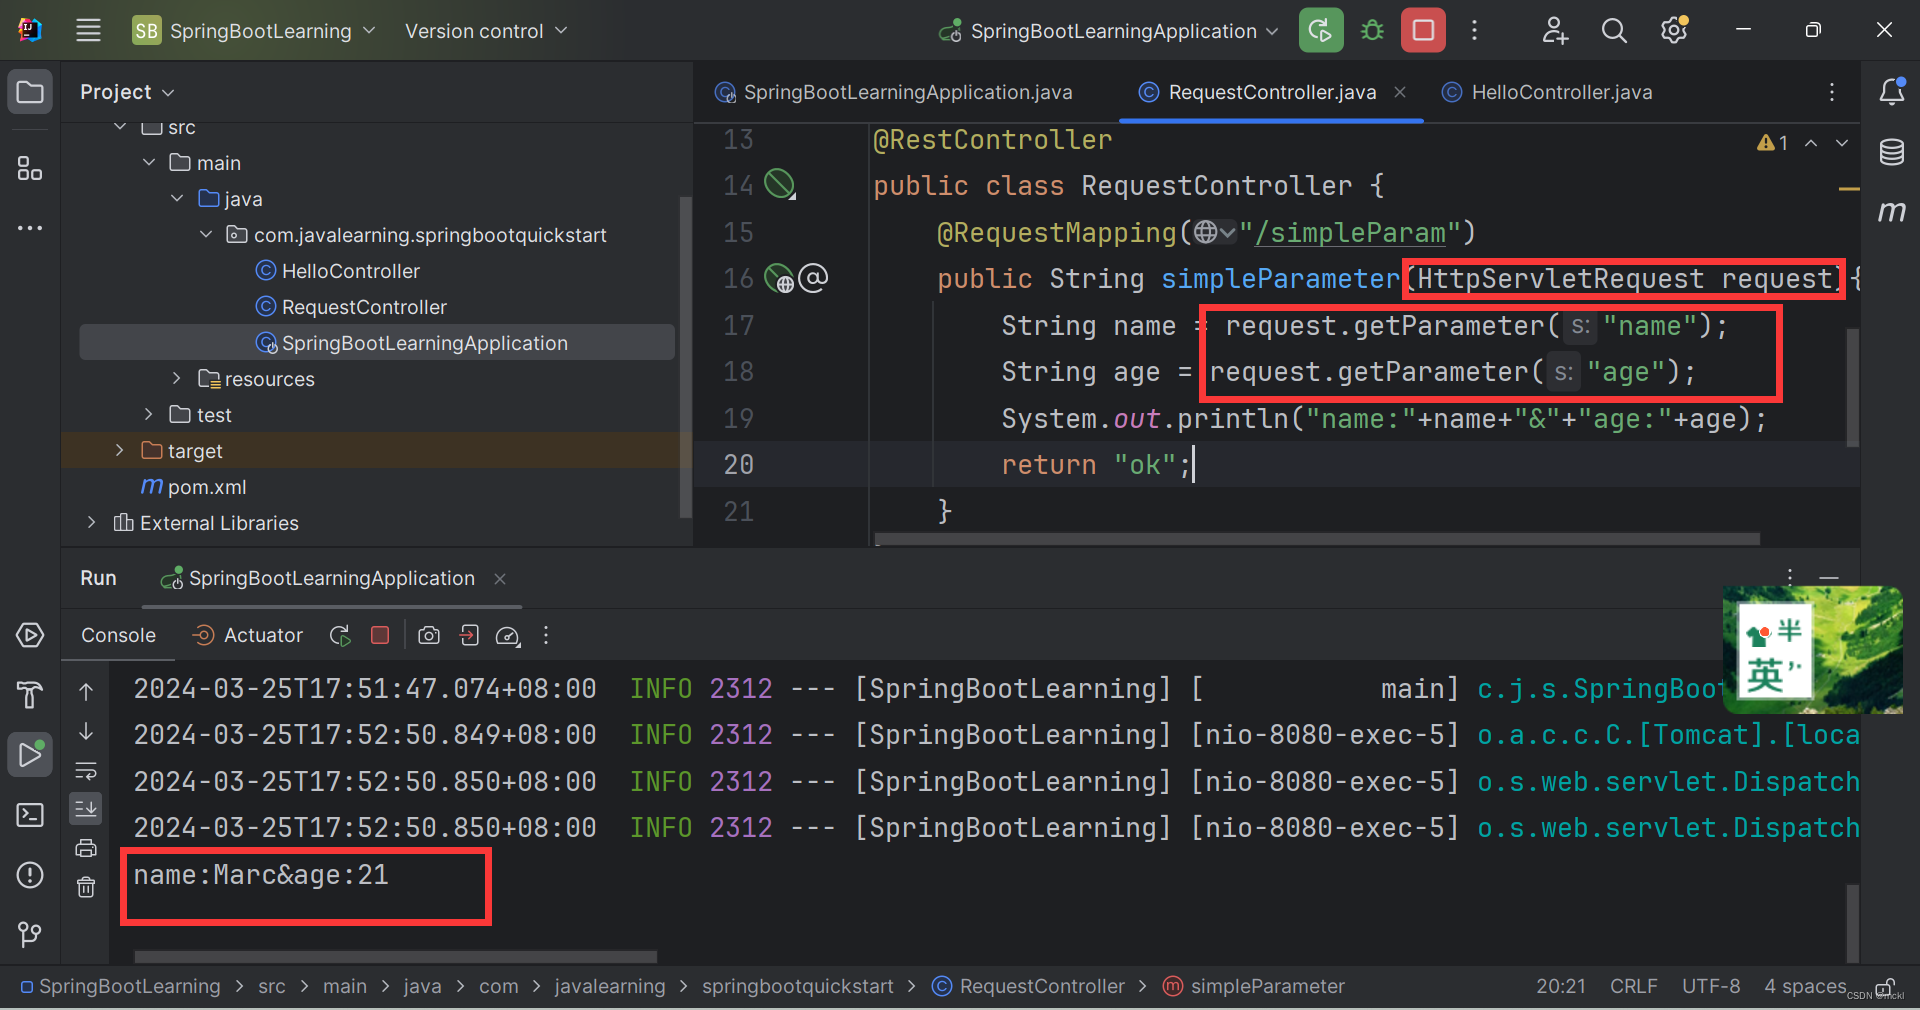Viewport: 1920px width, 1010px height.
Task: Expand External Libraries
Action: click(x=92, y=522)
